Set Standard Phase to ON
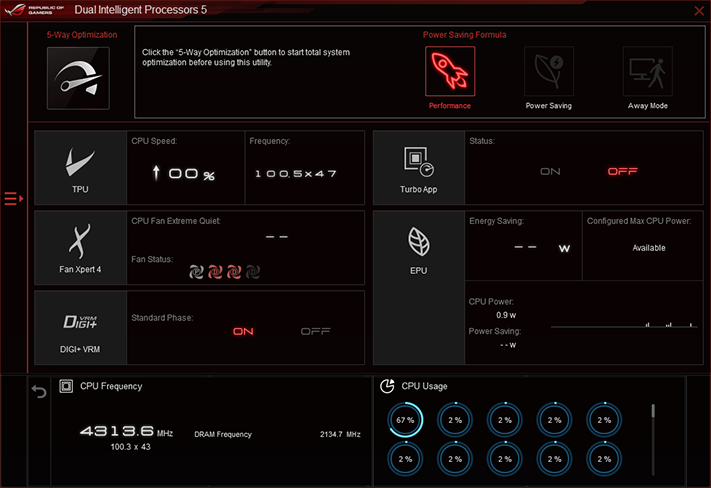711x488 pixels. pos(243,332)
